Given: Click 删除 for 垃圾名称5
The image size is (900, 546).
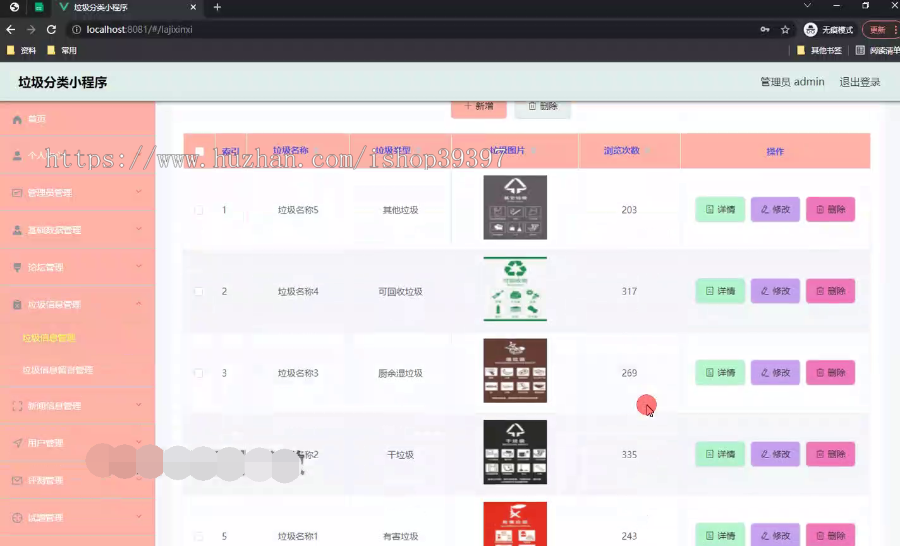Looking at the screenshot, I should (x=831, y=210).
